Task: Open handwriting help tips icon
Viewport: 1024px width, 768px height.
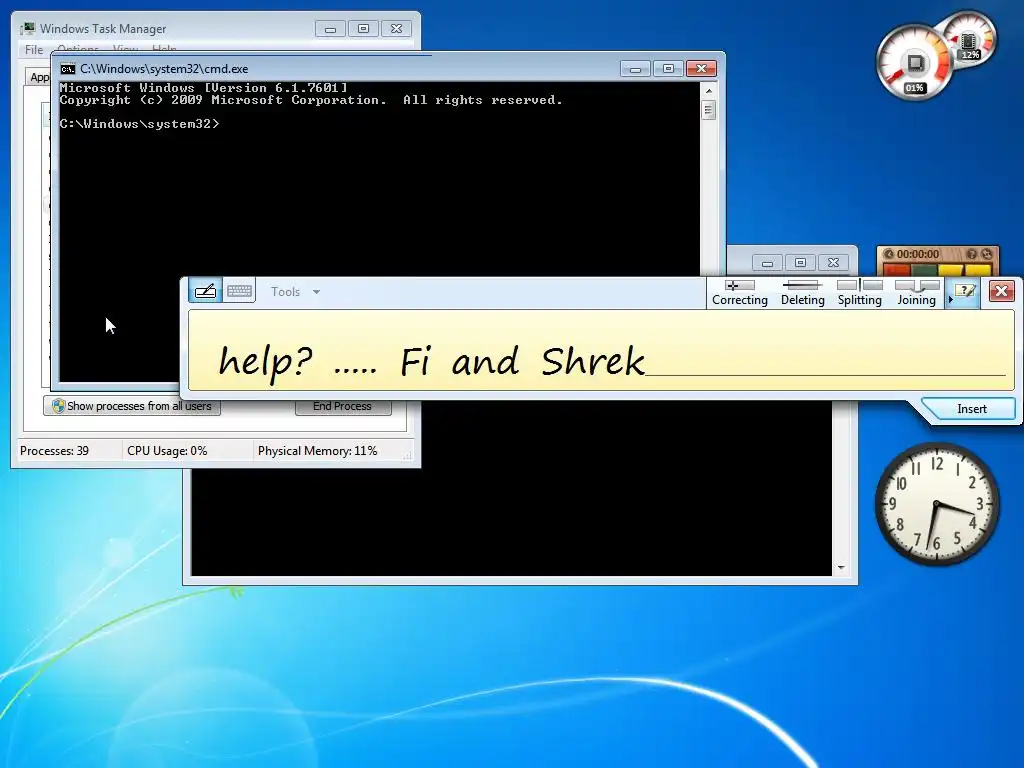Action: [x=965, y=291]
